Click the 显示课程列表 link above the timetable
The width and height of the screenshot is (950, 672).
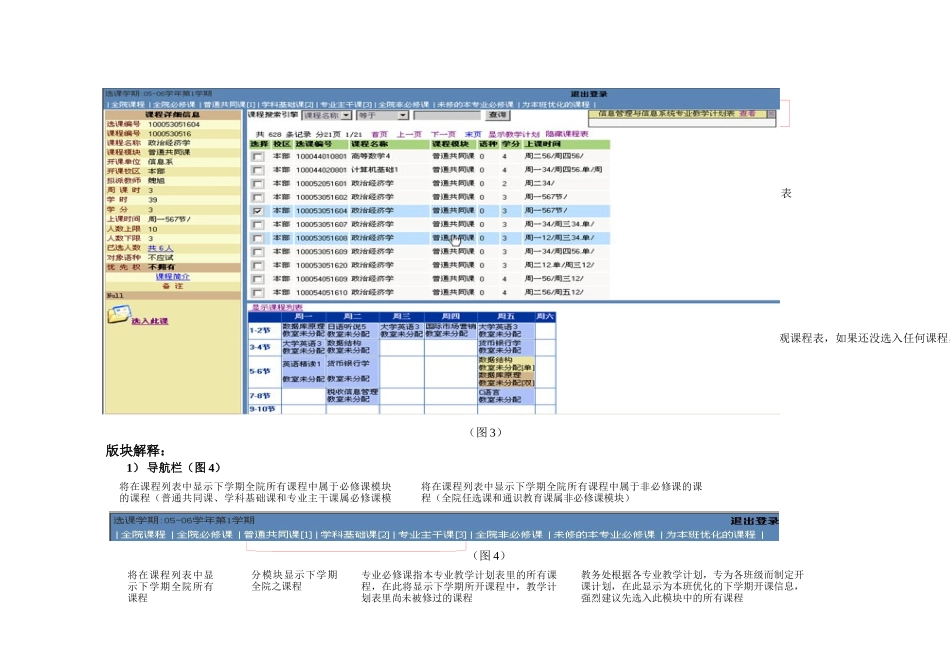coord(277,307)
